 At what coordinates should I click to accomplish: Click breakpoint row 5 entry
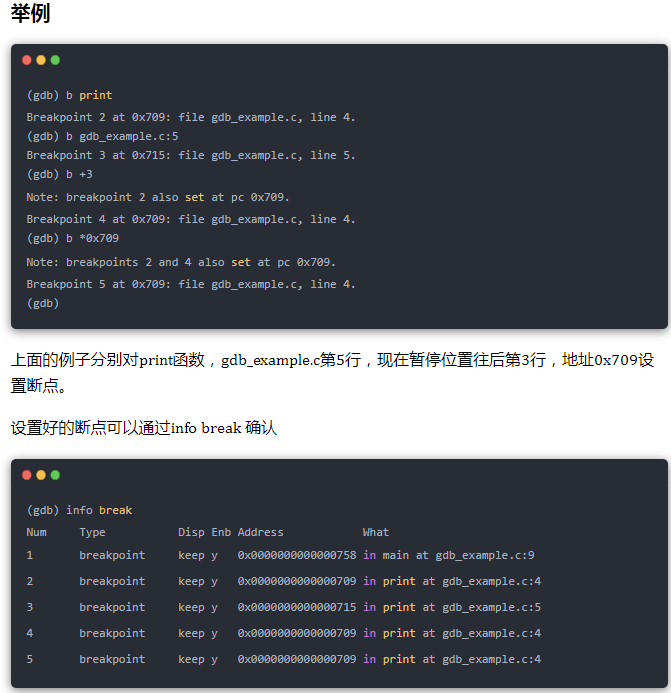[284, 659]
